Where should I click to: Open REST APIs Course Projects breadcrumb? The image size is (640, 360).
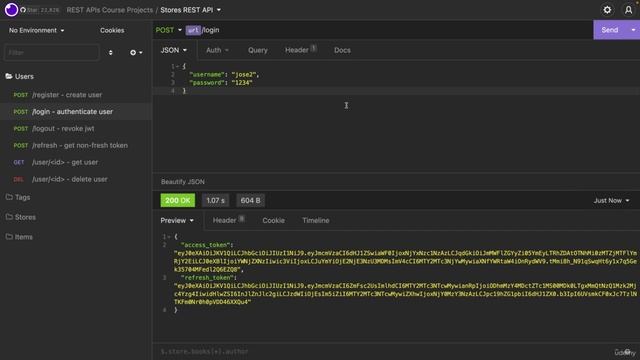click(x=110, y=10)
